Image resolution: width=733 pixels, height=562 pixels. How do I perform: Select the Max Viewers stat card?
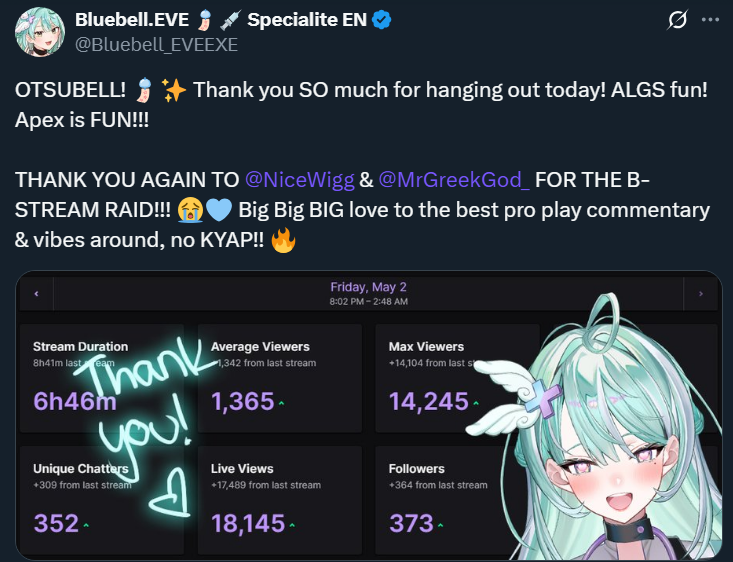click(x=457, y=378)
